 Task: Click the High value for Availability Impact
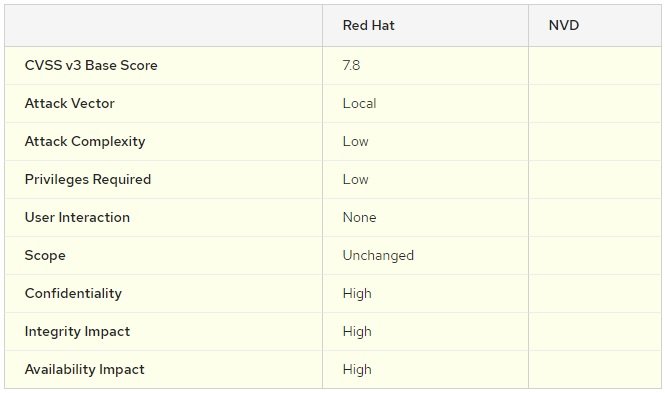[x=357, y=370]
